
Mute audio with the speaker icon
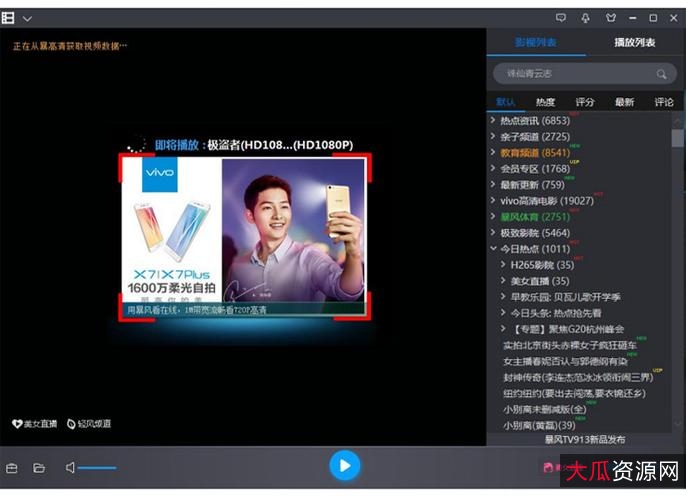tap(70, 468)
